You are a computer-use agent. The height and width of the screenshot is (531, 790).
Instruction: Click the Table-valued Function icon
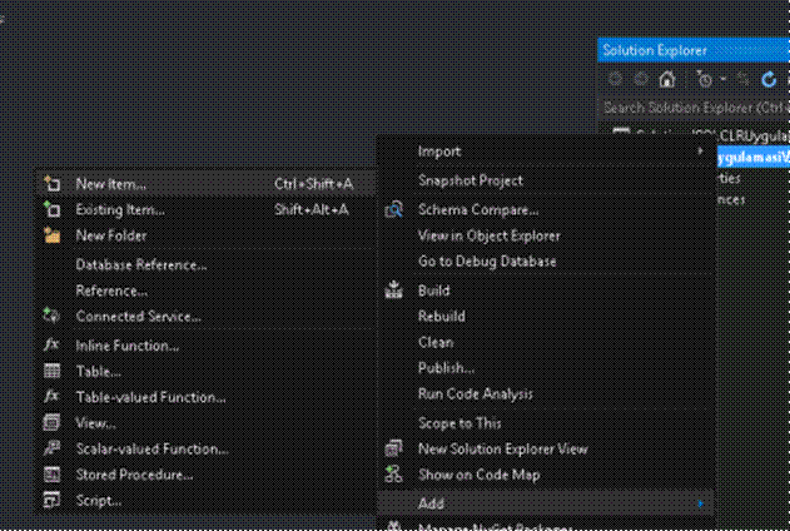[52, 396]
